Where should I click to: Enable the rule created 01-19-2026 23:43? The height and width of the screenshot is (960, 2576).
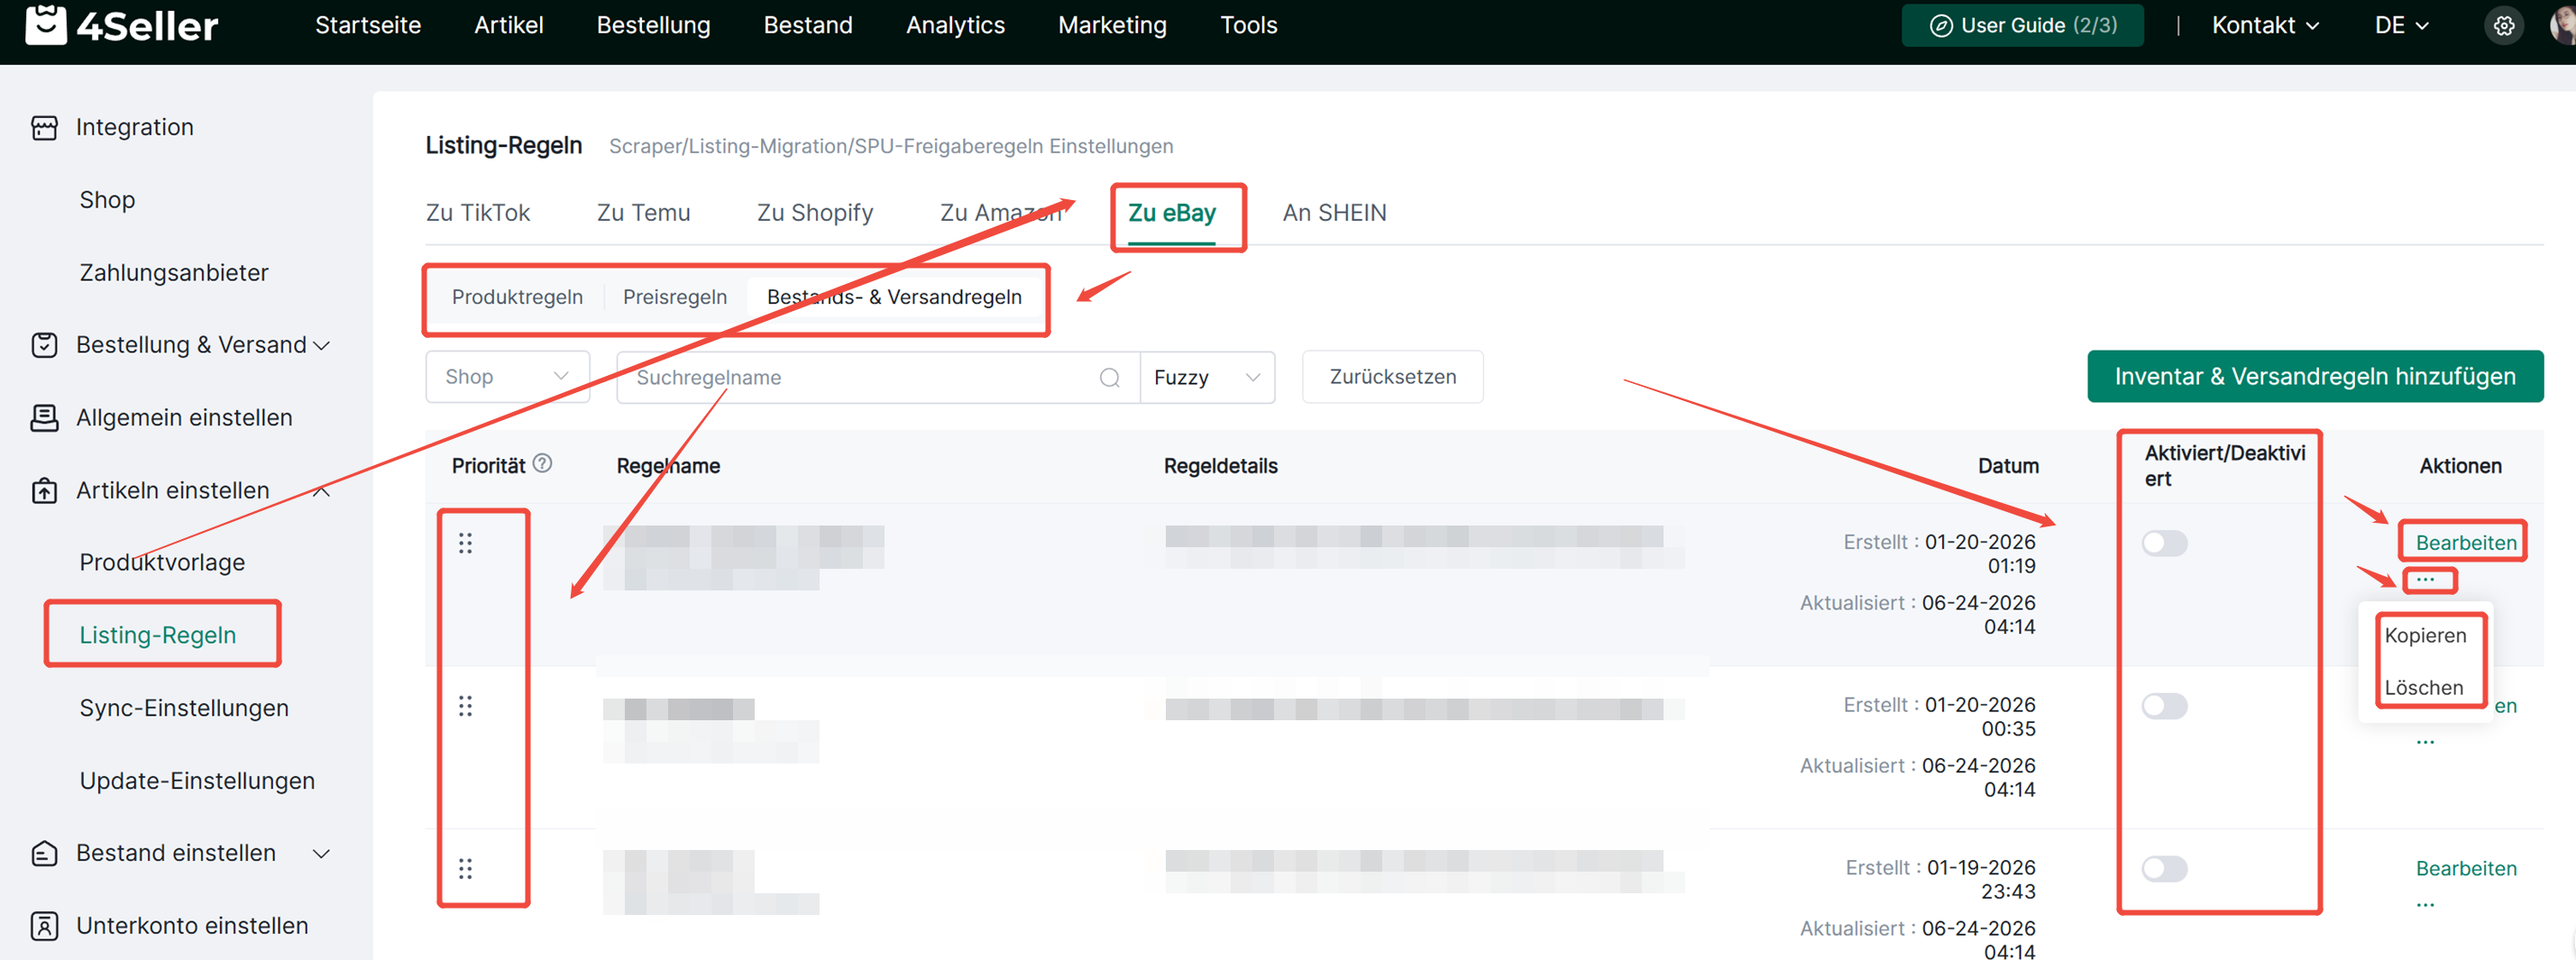(2164, 868)
